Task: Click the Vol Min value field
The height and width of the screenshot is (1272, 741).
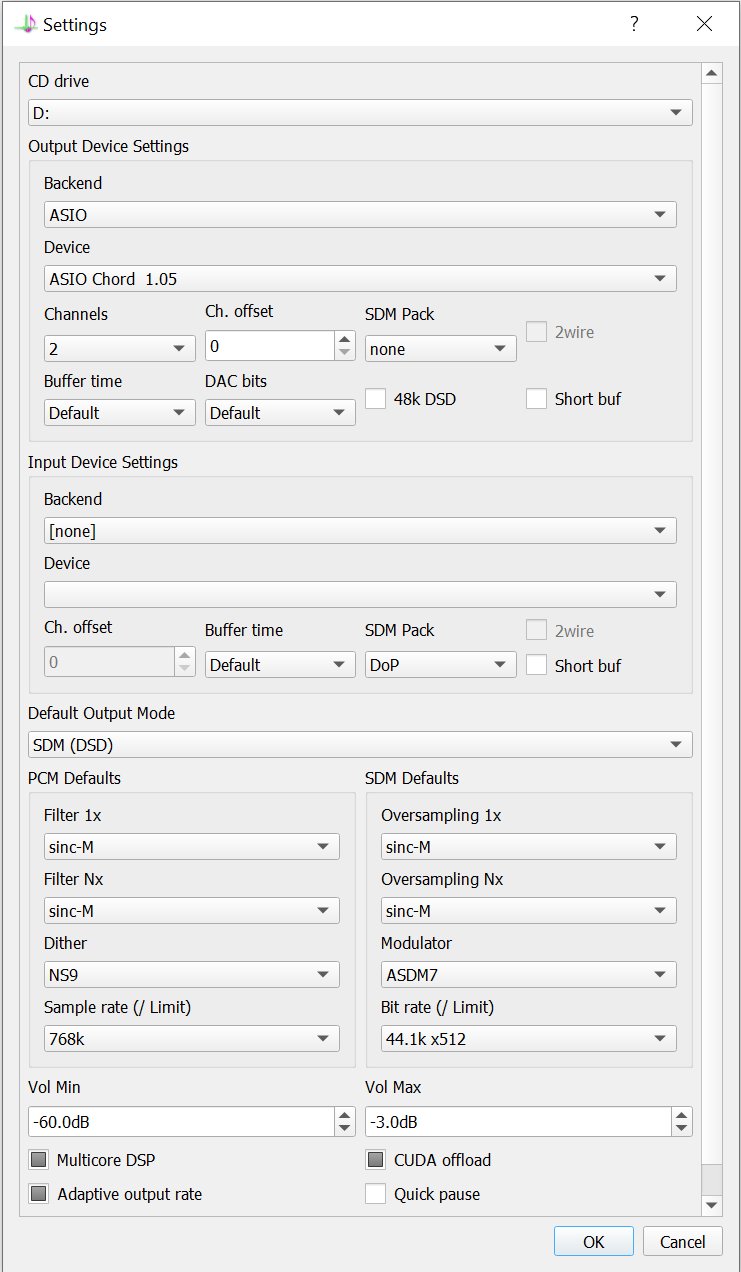Action: (180, 1122)
